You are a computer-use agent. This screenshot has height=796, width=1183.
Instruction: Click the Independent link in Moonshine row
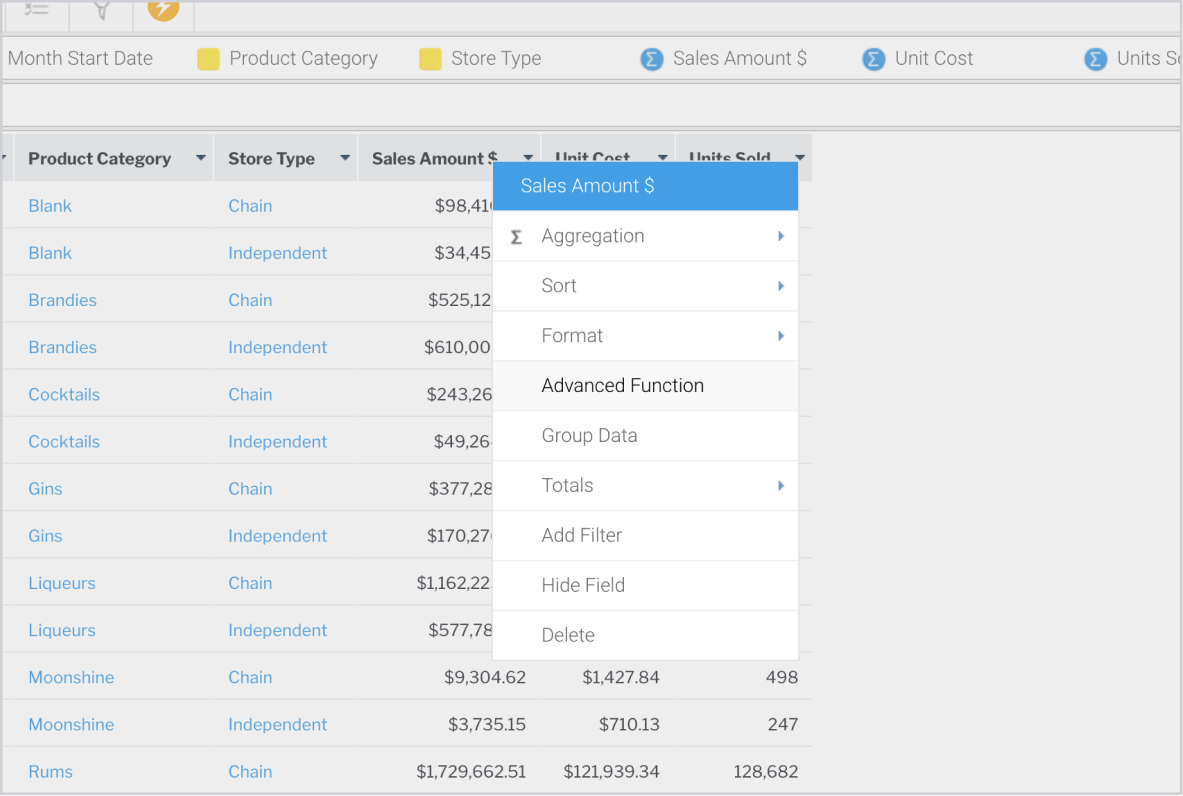point(277,724)
